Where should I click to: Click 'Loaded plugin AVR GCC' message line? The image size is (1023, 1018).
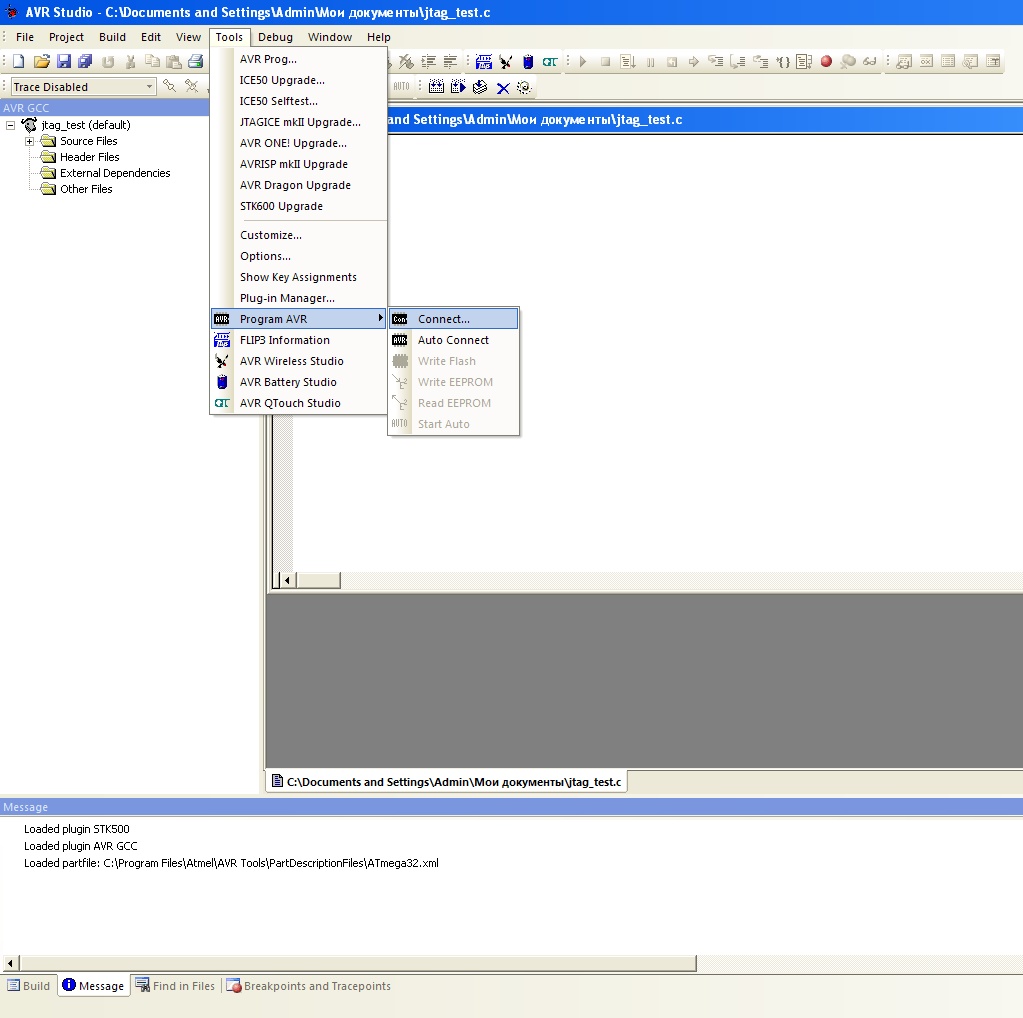[x=81, y=846]
